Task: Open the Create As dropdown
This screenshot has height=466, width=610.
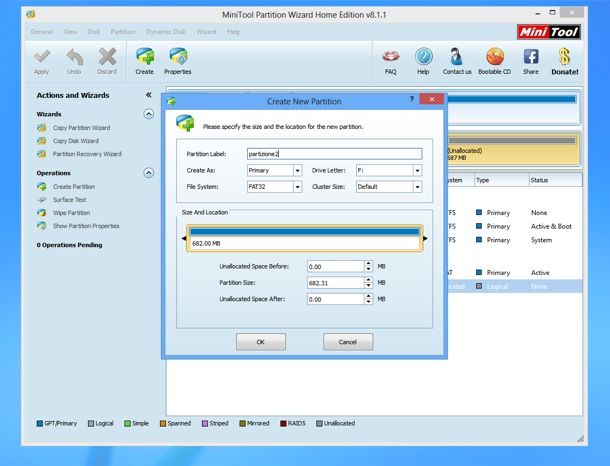Action: coord(298,170)
